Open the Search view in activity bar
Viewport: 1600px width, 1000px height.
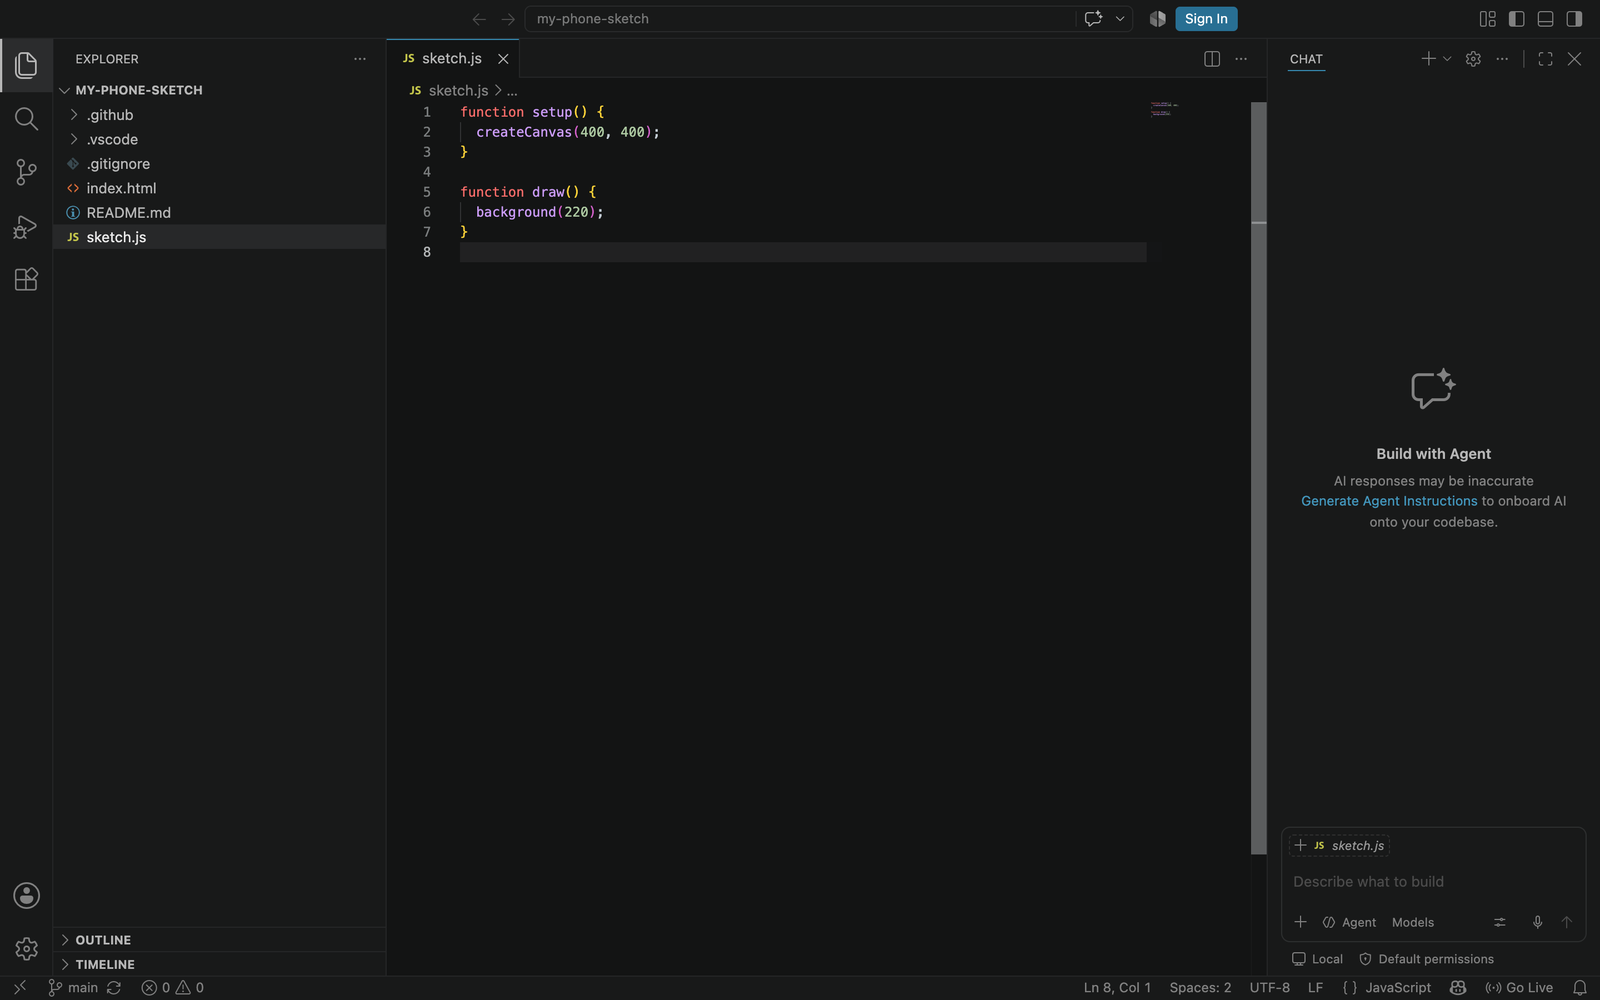coord(26,119)
